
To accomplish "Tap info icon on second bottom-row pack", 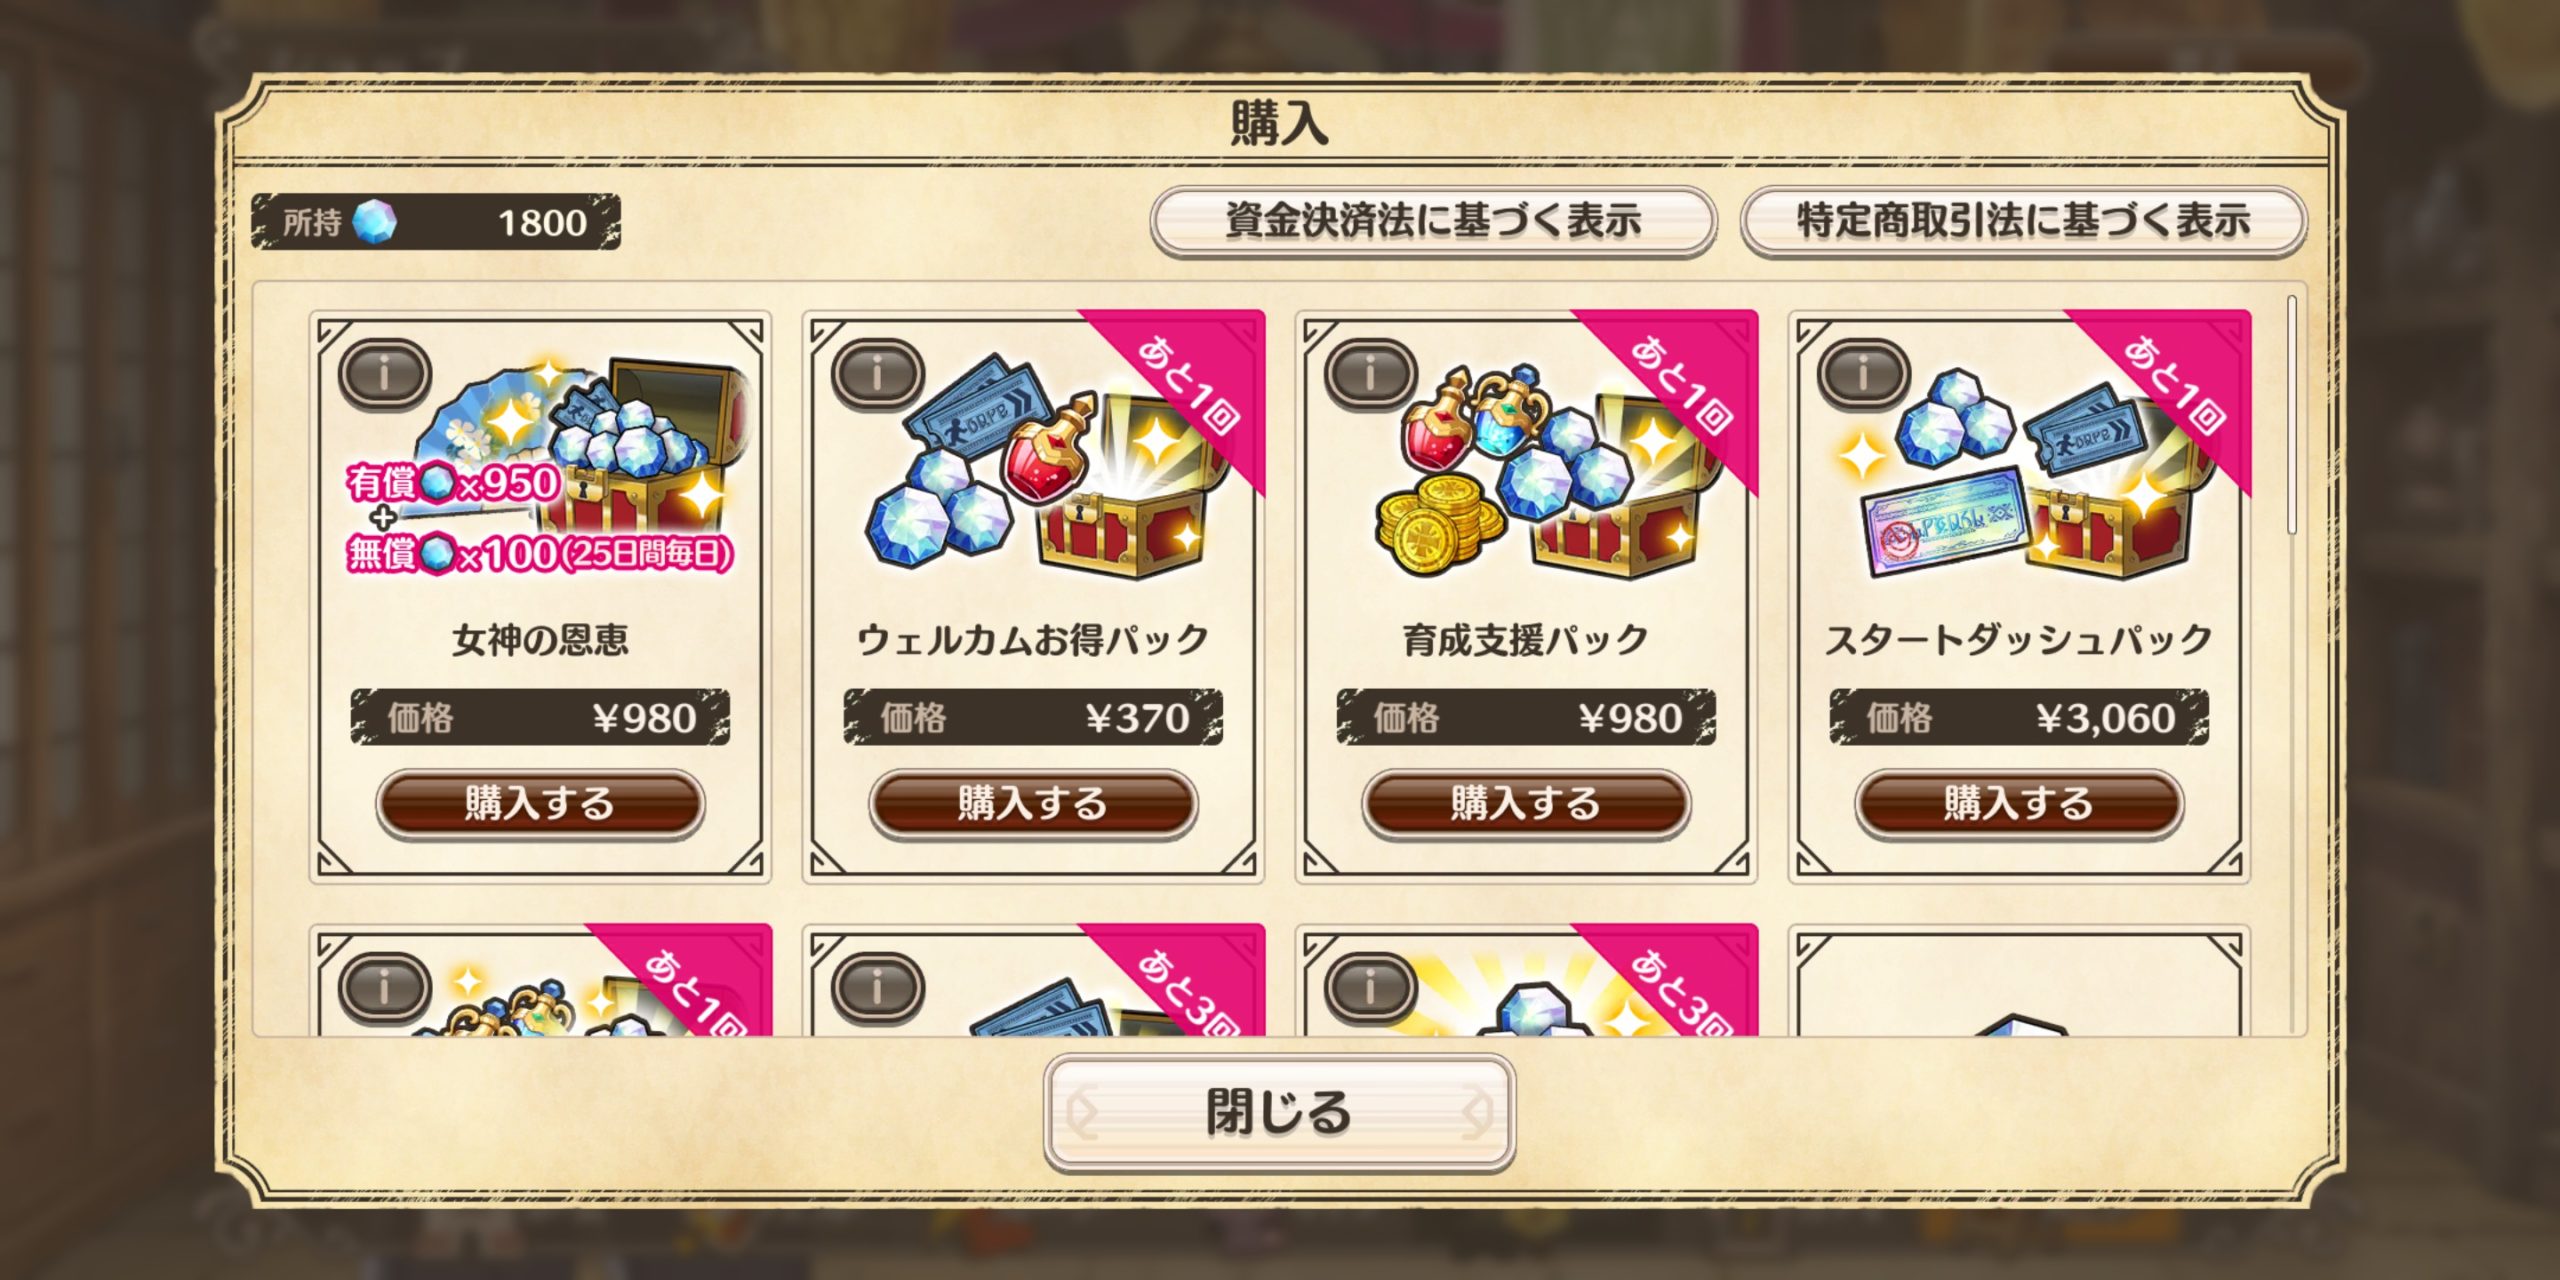I will pyautogui.click(x=877, y=988).
